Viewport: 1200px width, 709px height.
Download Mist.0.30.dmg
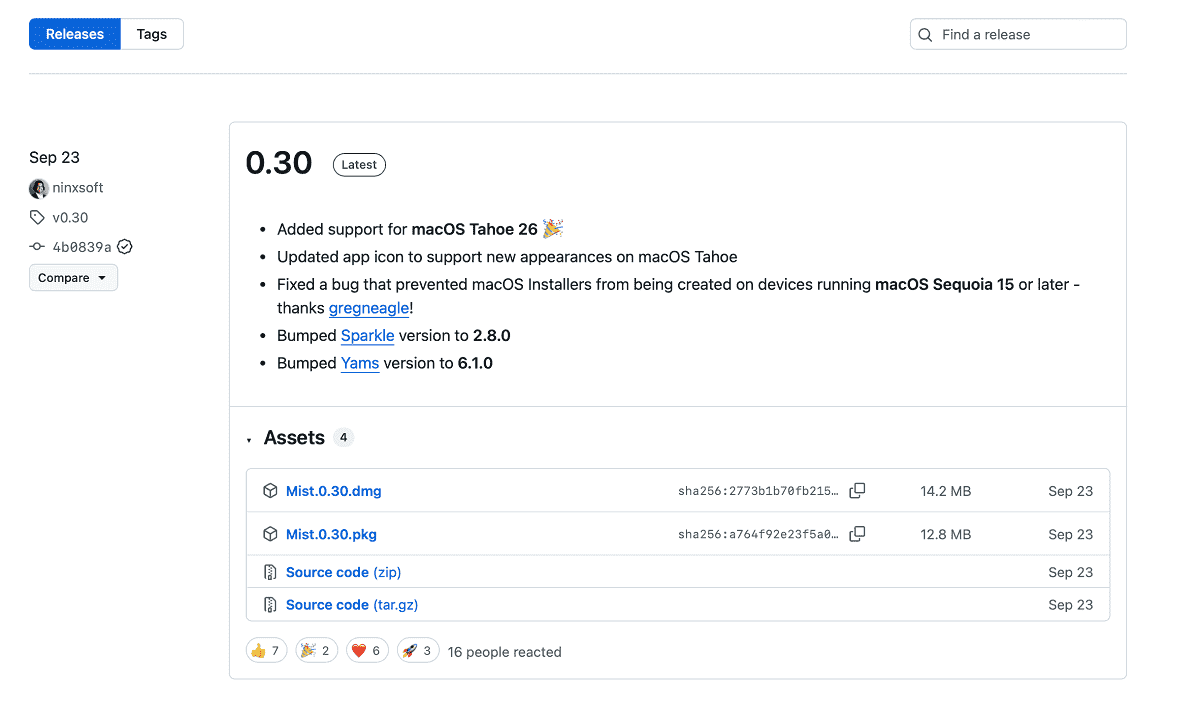tap(334, 491)
